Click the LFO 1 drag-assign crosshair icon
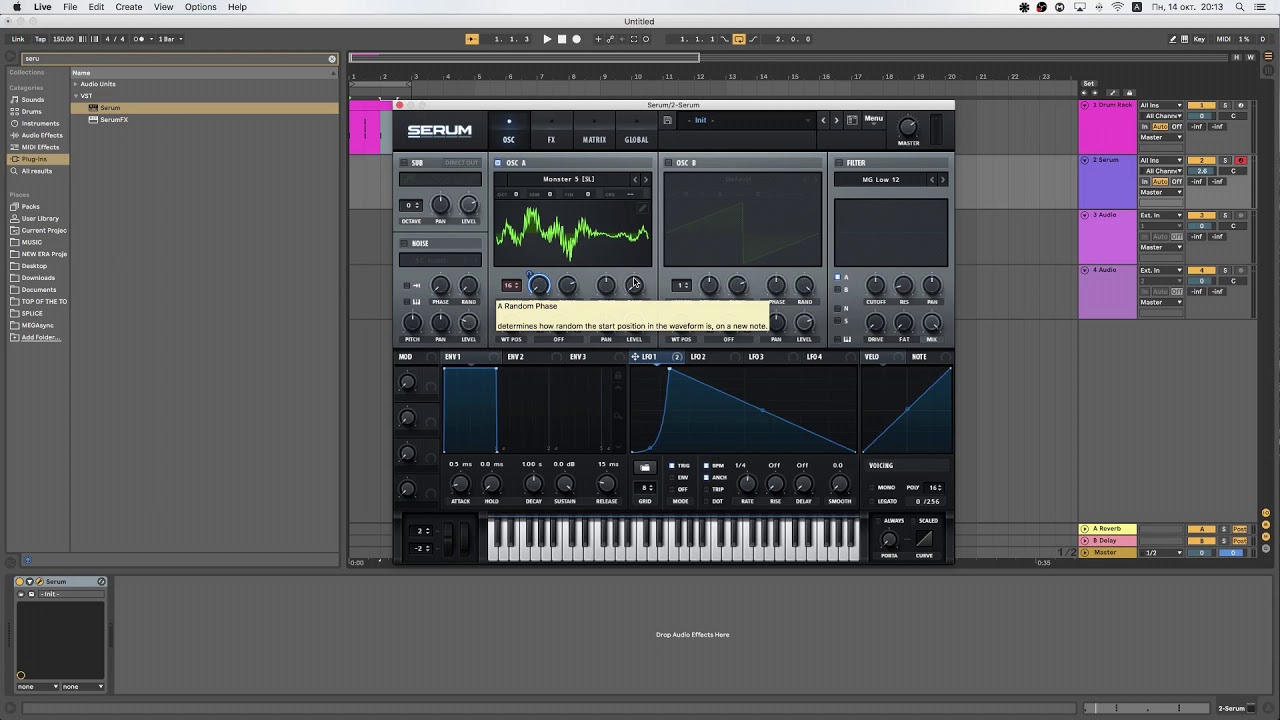Image resolution: width=1280 pixels, height=720 pixels. pyautogui.click(x=635, y=357)
